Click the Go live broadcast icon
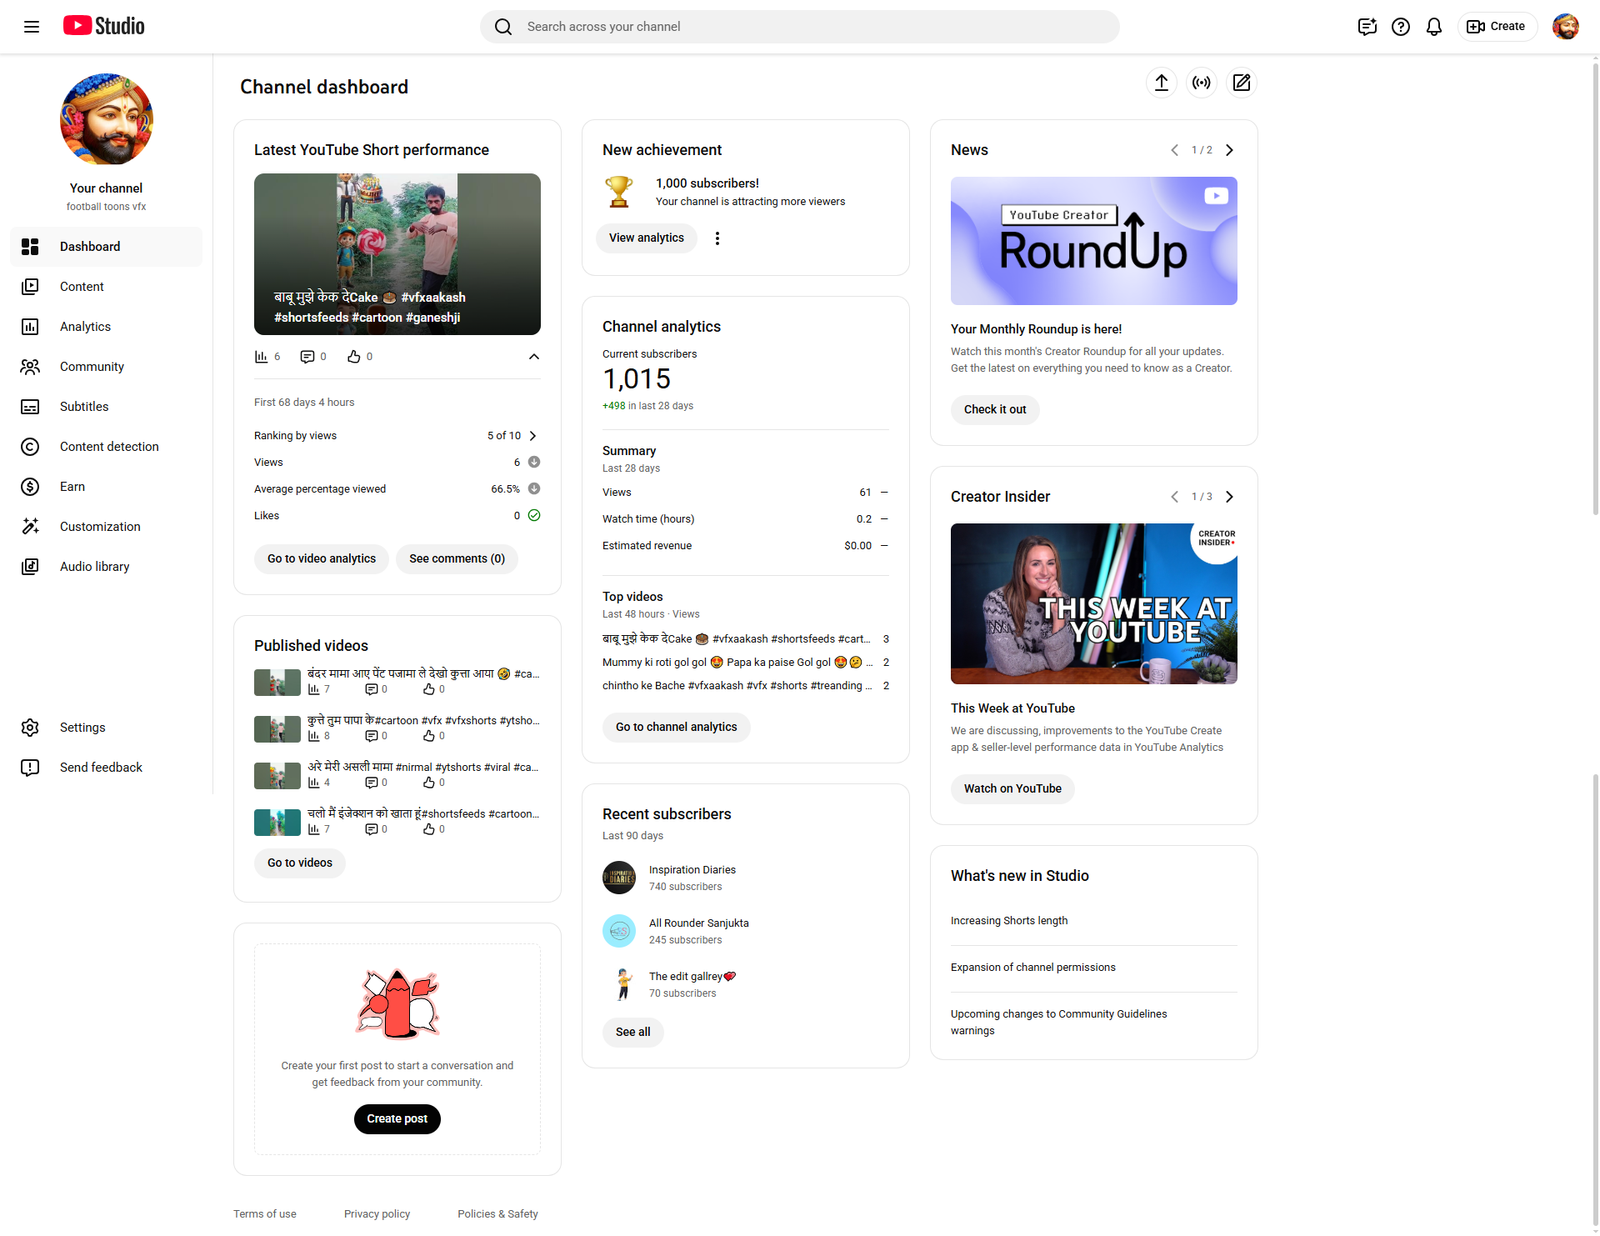Viewport: 1600px width, 1236px height. pyautogui.click(x=1201, y=83)
